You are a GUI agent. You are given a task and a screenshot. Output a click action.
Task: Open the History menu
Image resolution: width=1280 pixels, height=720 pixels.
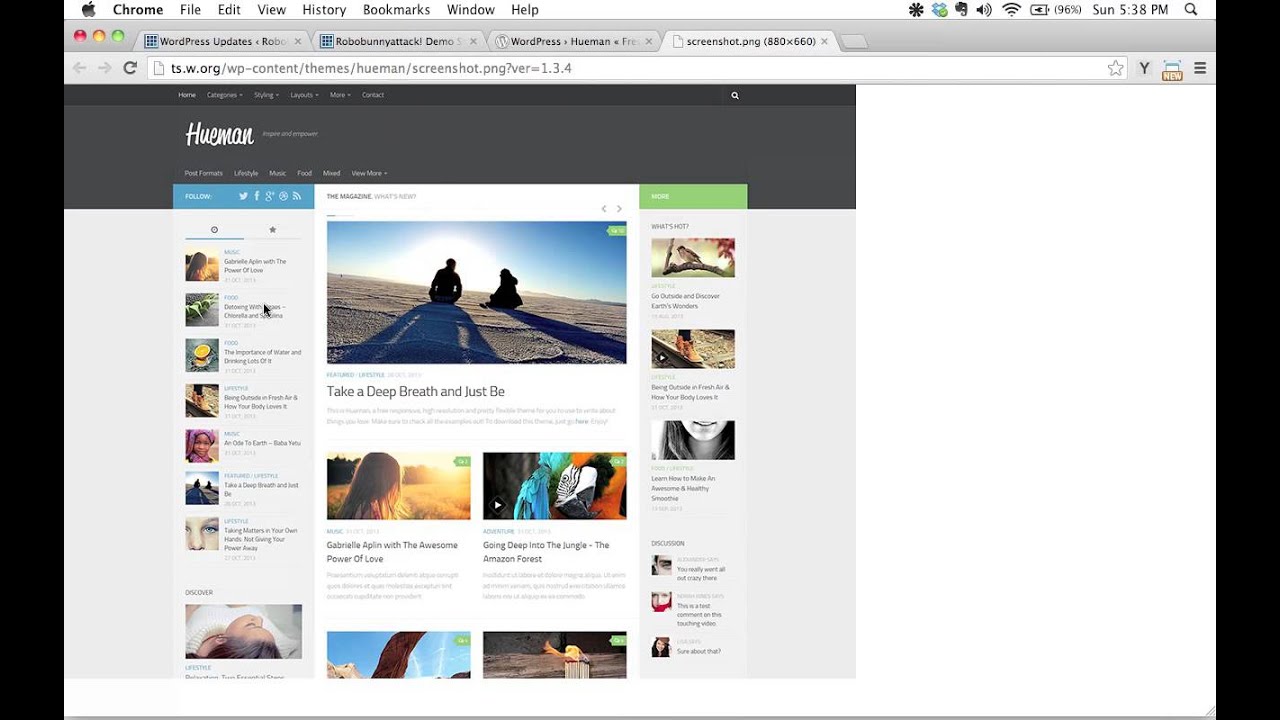(324, 9)
